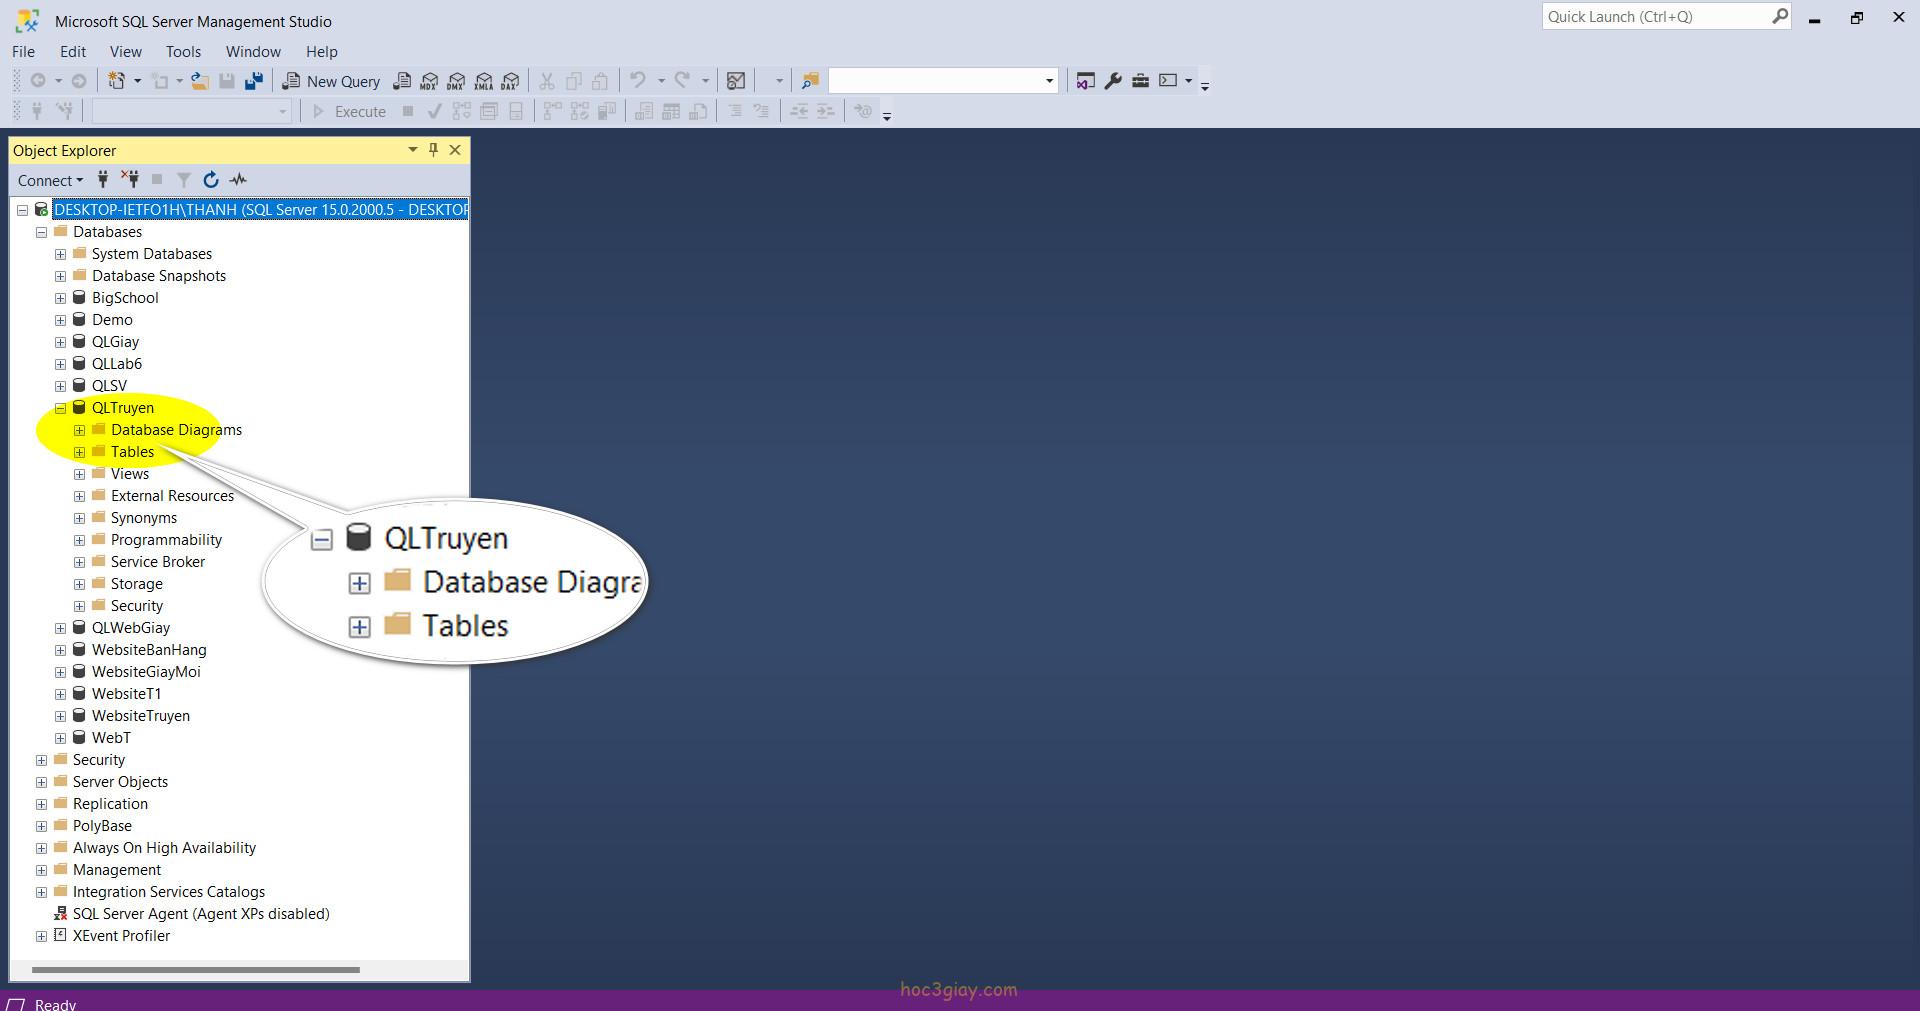Click the Save All icon in toolbar
The width and height of the screenshot is (1920, 1011).
click(254, 81)
